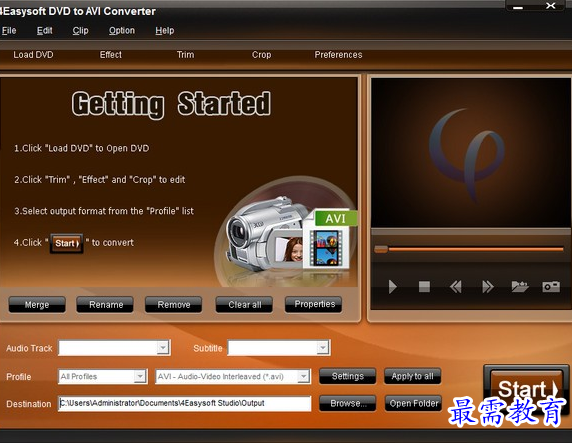The width and height of the screenshot is (572, 443).
Task: Click the video preview screen
Action: [471, 153]
